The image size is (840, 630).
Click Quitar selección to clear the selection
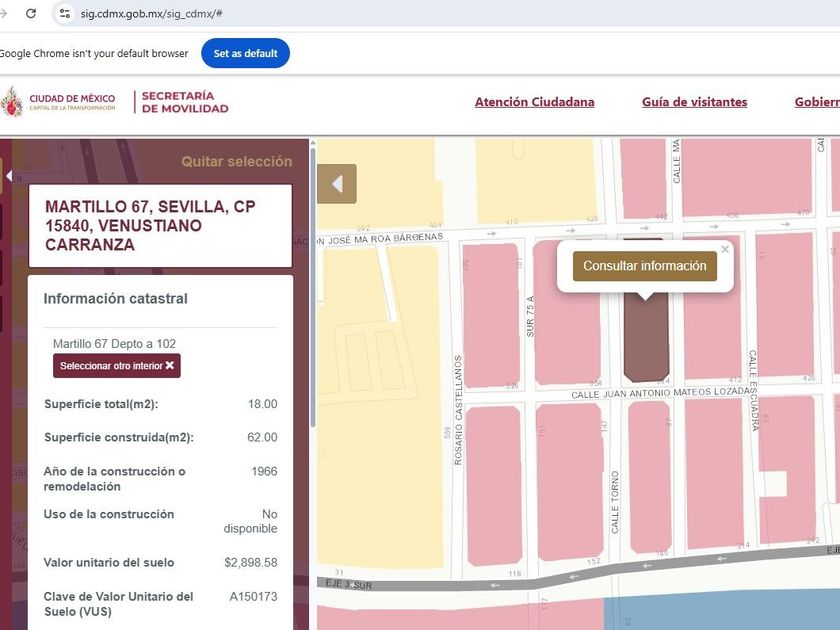click(x=236, y=162)
